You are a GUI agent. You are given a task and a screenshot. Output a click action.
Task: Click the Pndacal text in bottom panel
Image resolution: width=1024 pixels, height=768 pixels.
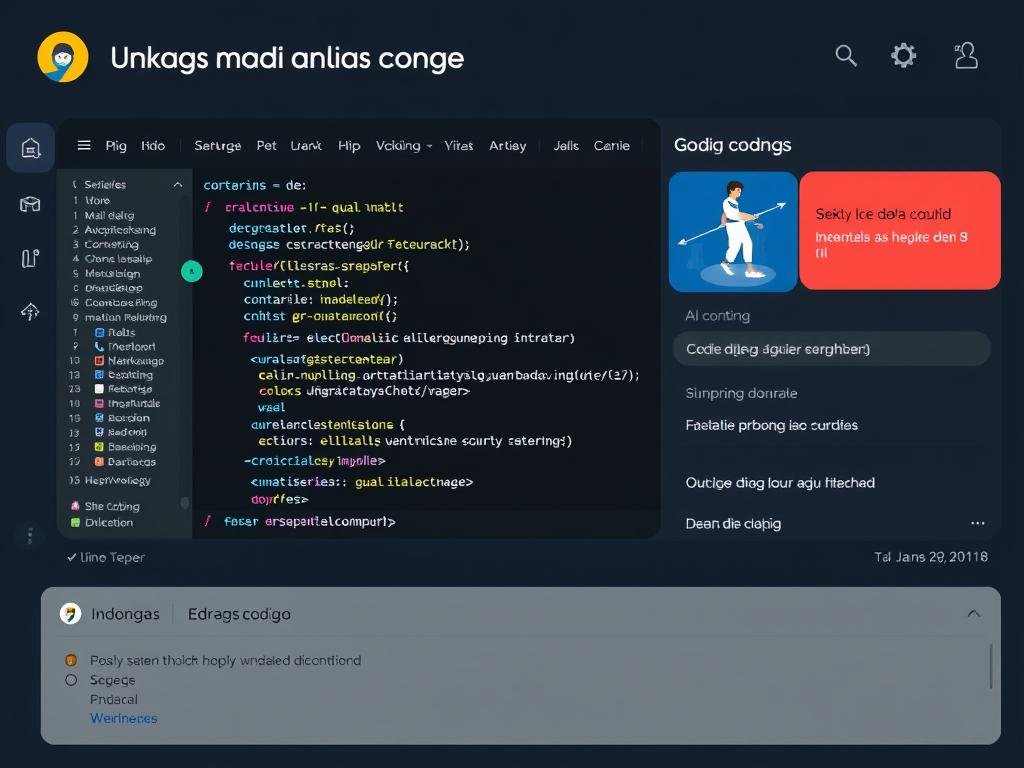point(114,699)
